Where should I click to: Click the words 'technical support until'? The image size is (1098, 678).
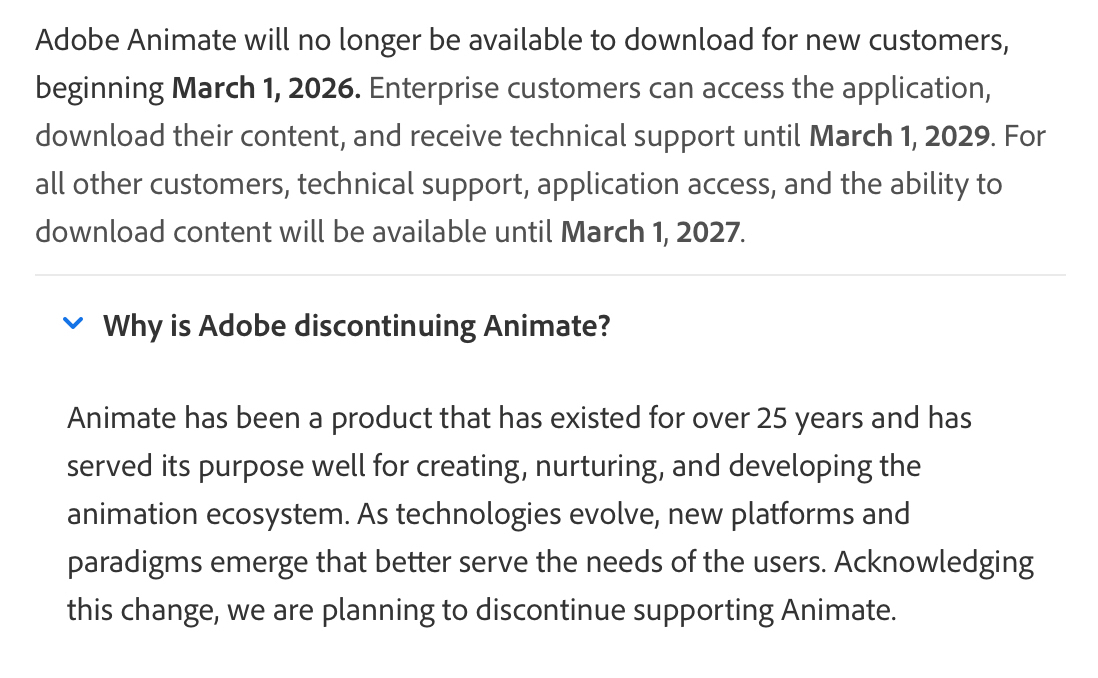click(655, 136)
